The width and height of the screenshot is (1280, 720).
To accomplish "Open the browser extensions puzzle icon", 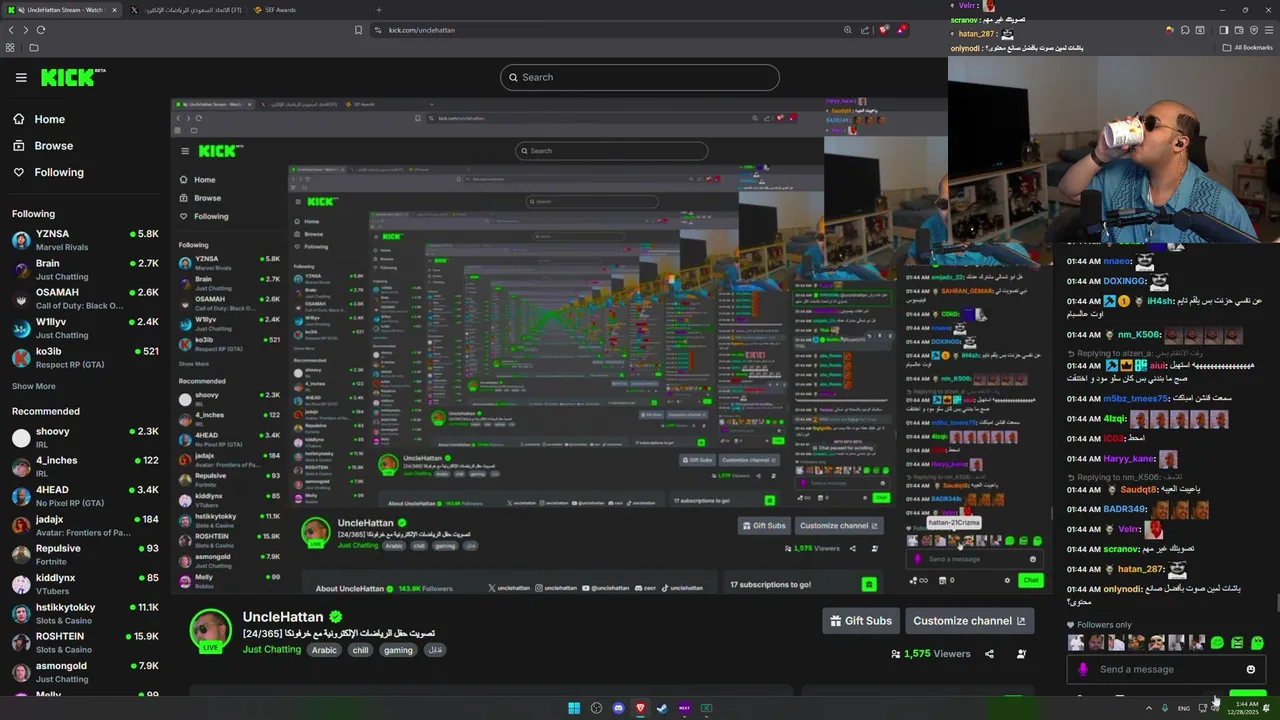I will click(x=1184, y=30).
